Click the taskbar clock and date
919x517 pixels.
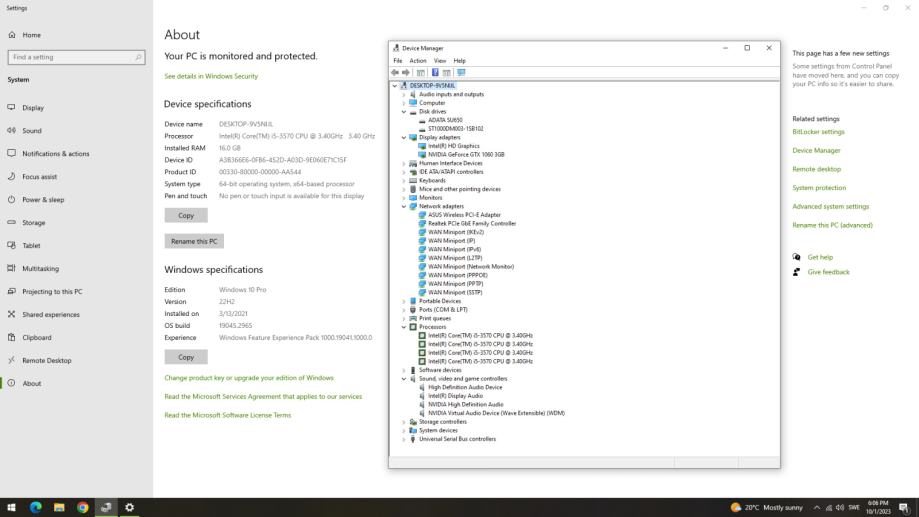click(878, 508)
